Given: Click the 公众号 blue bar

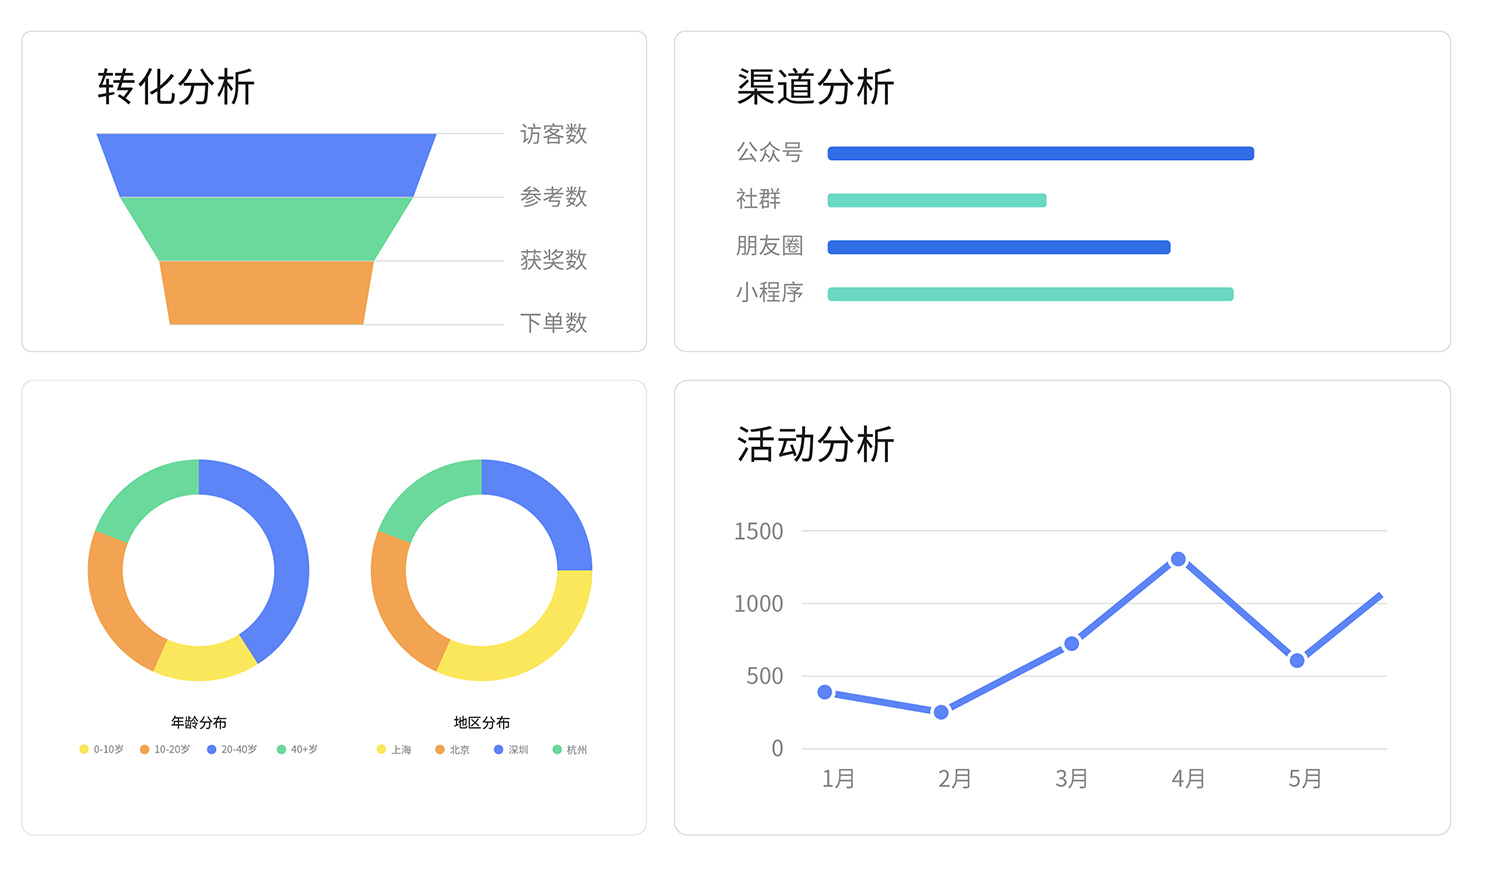Looking at the screenshot, I should point(1041,153).
